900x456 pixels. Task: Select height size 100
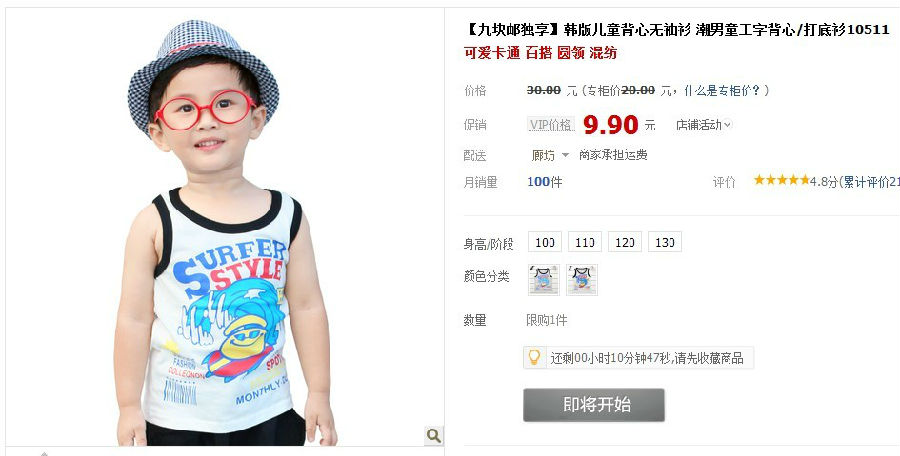coord(545,242)
